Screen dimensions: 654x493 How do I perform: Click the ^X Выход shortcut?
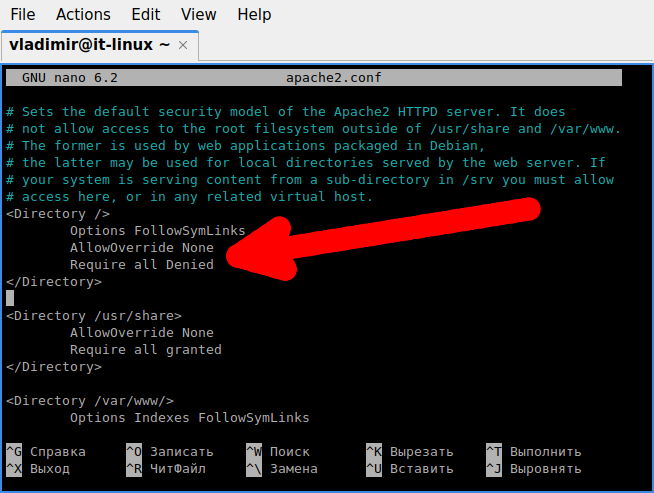[x=38, y=469]
